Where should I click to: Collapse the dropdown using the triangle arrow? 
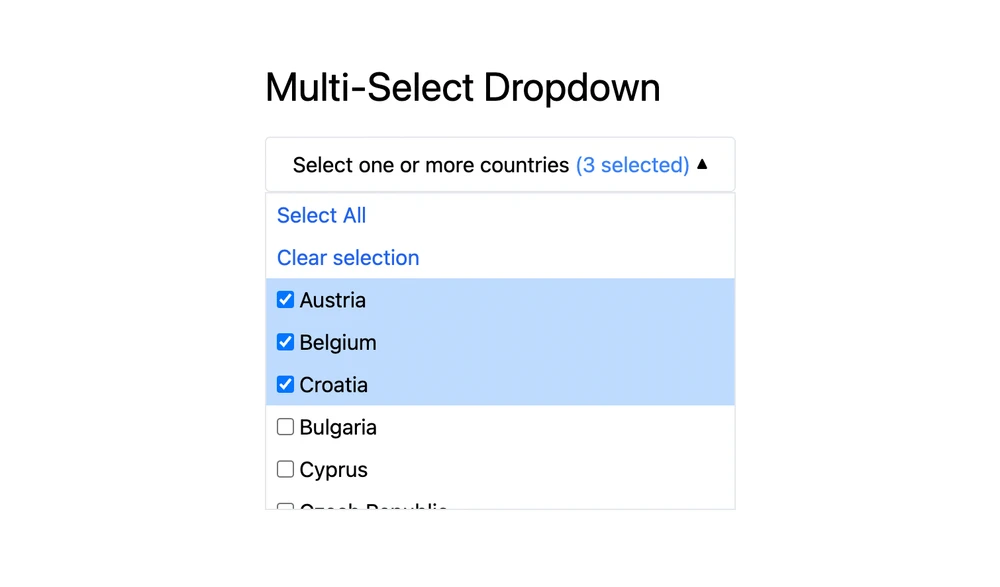(x=702, y=164)
